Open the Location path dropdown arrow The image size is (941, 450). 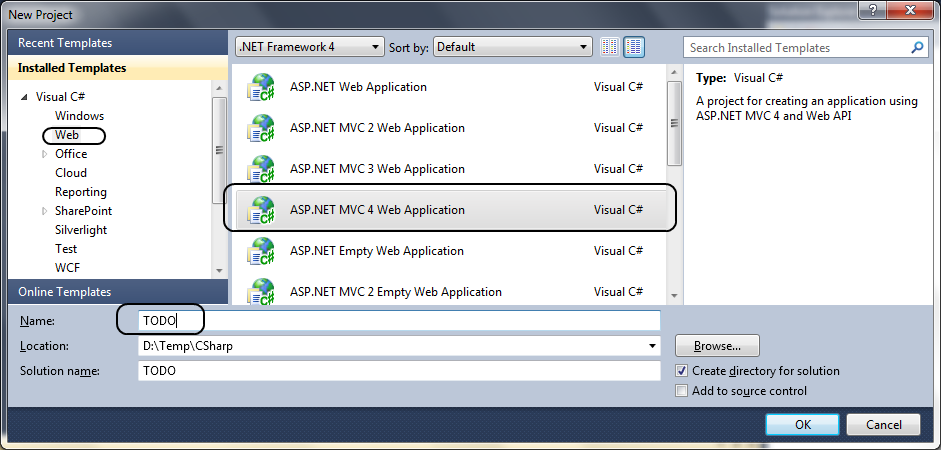[652, 346]
